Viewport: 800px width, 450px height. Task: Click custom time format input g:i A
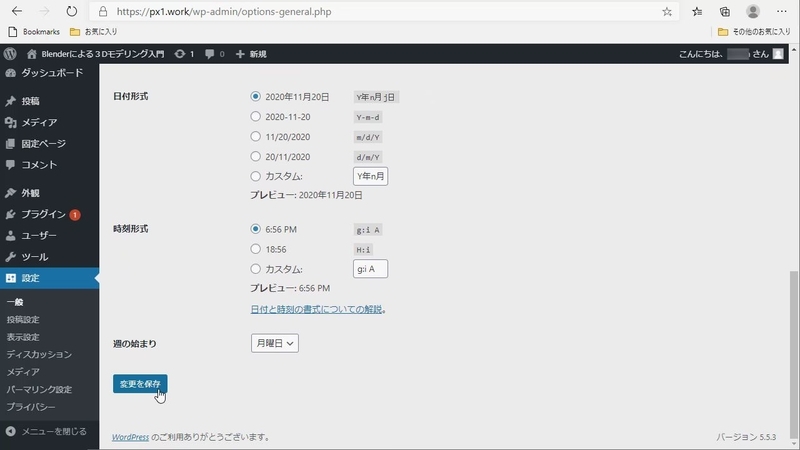pos(370,269)
